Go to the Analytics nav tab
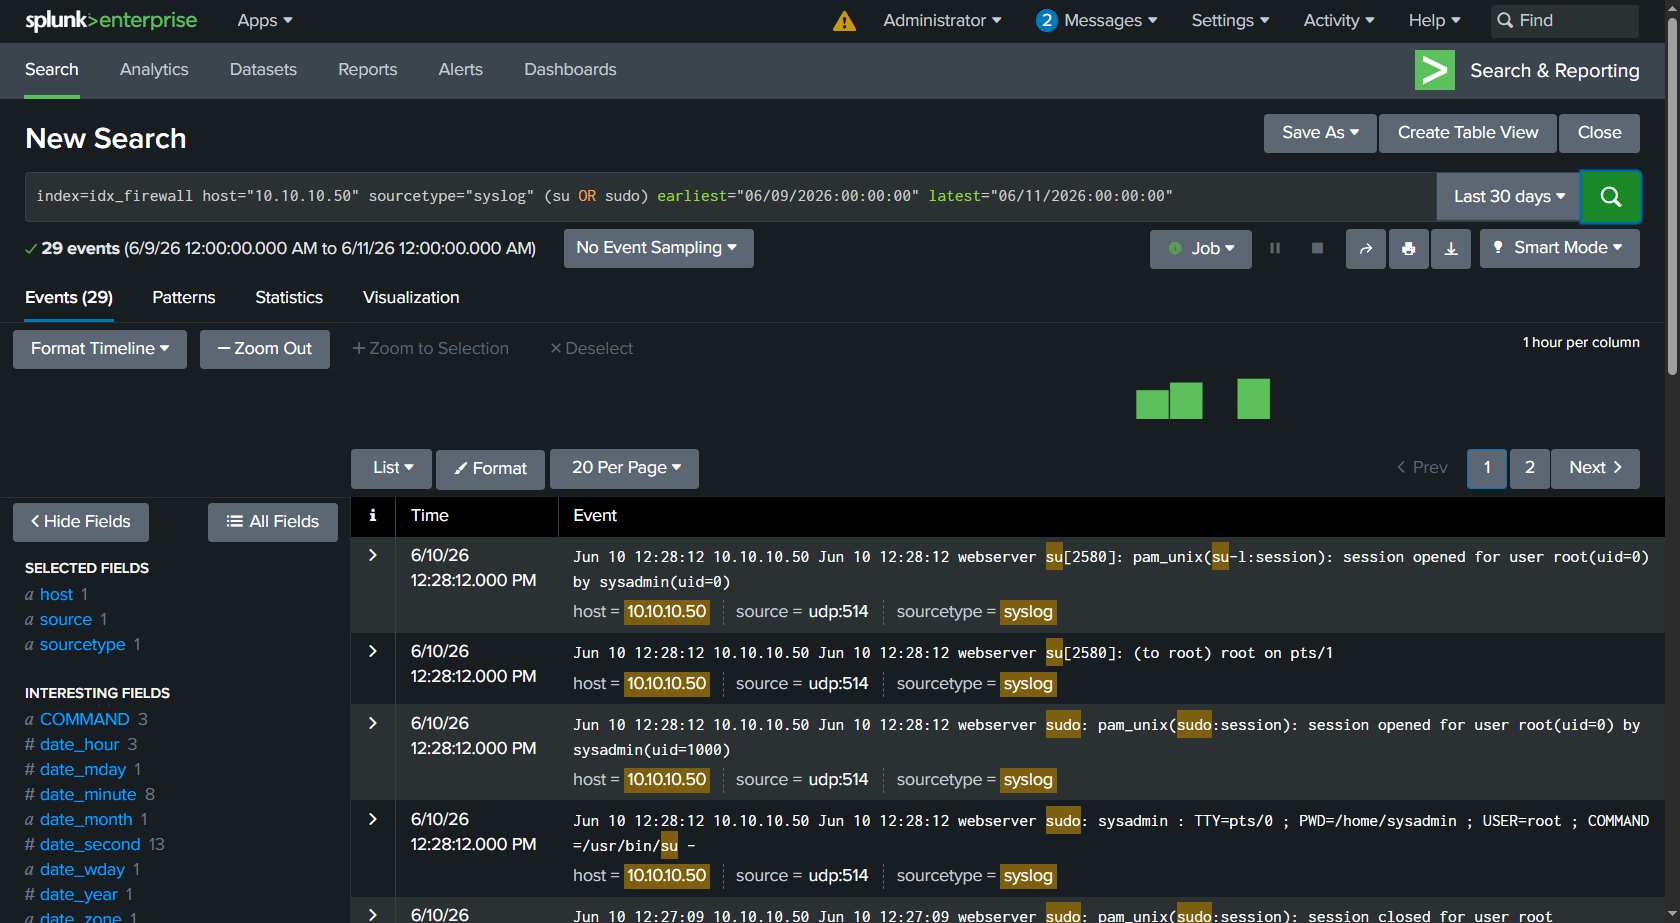This screenshot has width=1680, height=923. point(154,70)
